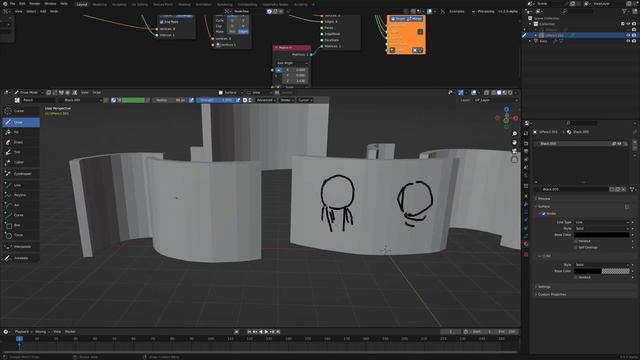Open the Material properties tab icon
640x360 pixels.
pyautogui.click(x=526, y=244)
